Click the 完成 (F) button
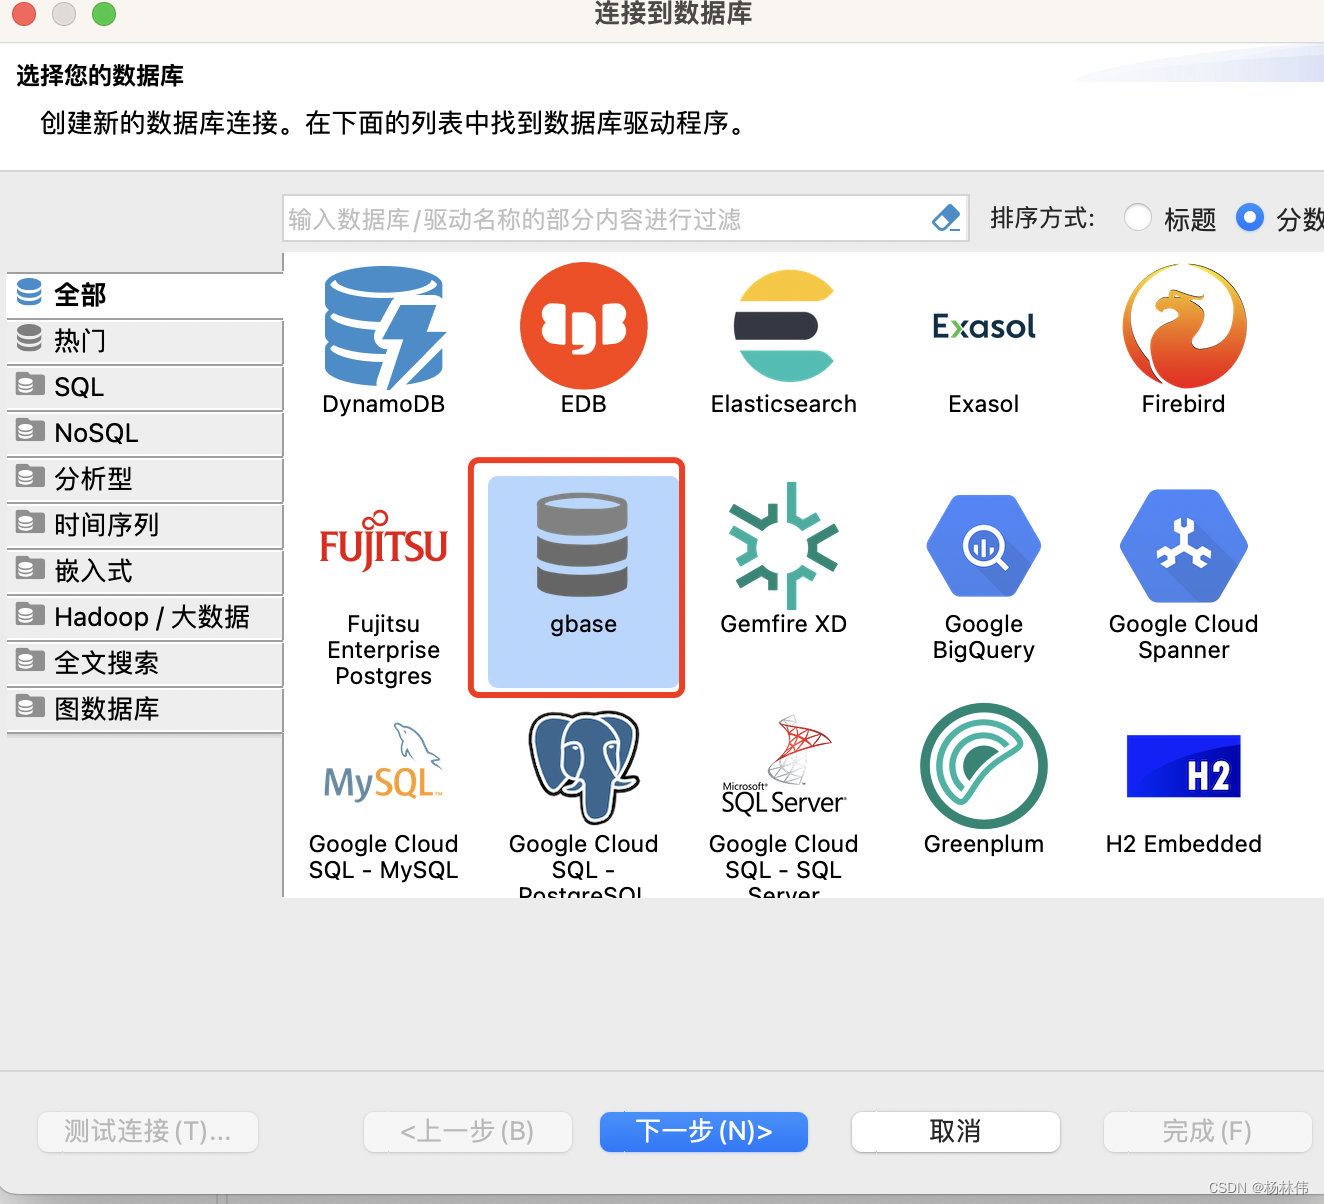The height and width of the screenshot is (1204, 1324). [x=1208, y=1132]
